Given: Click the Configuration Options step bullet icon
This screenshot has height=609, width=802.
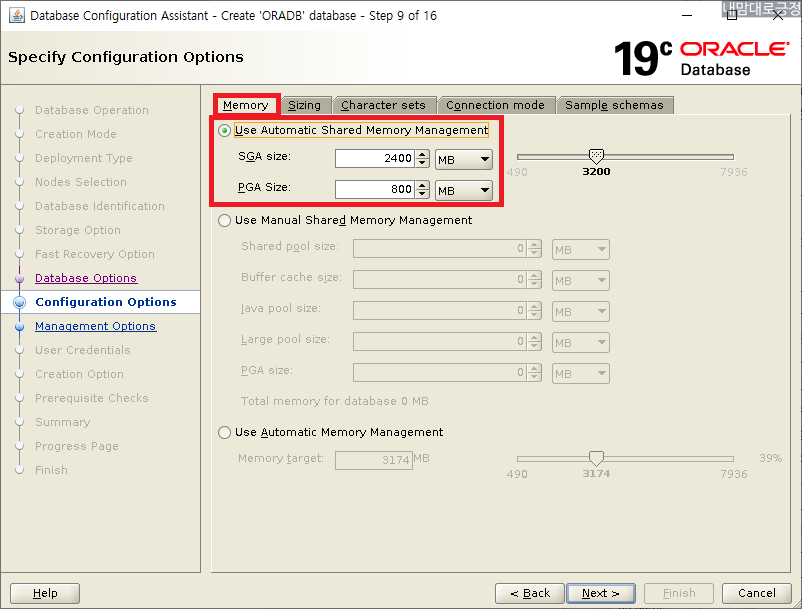Looking at the screenshot, I should [x=19, y=302].
